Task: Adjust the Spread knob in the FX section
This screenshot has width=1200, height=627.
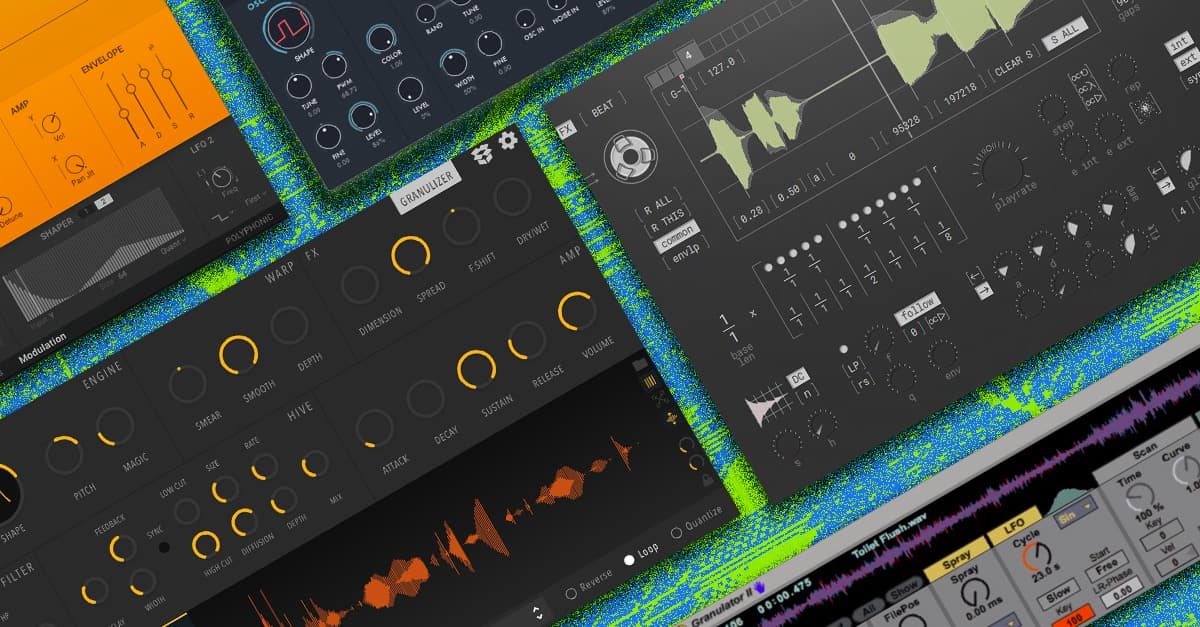Action: [411, 256]
